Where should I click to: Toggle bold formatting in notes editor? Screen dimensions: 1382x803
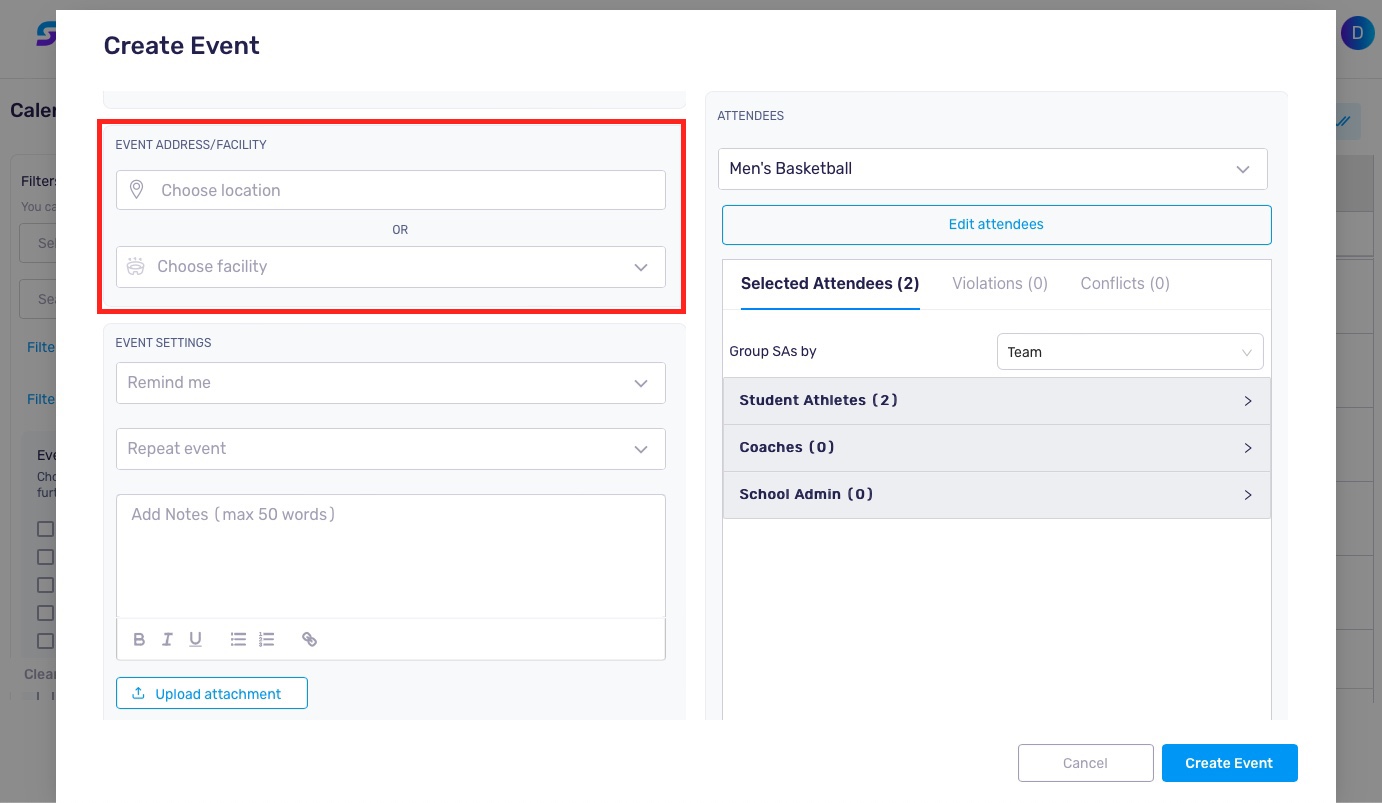pos(139,640)
